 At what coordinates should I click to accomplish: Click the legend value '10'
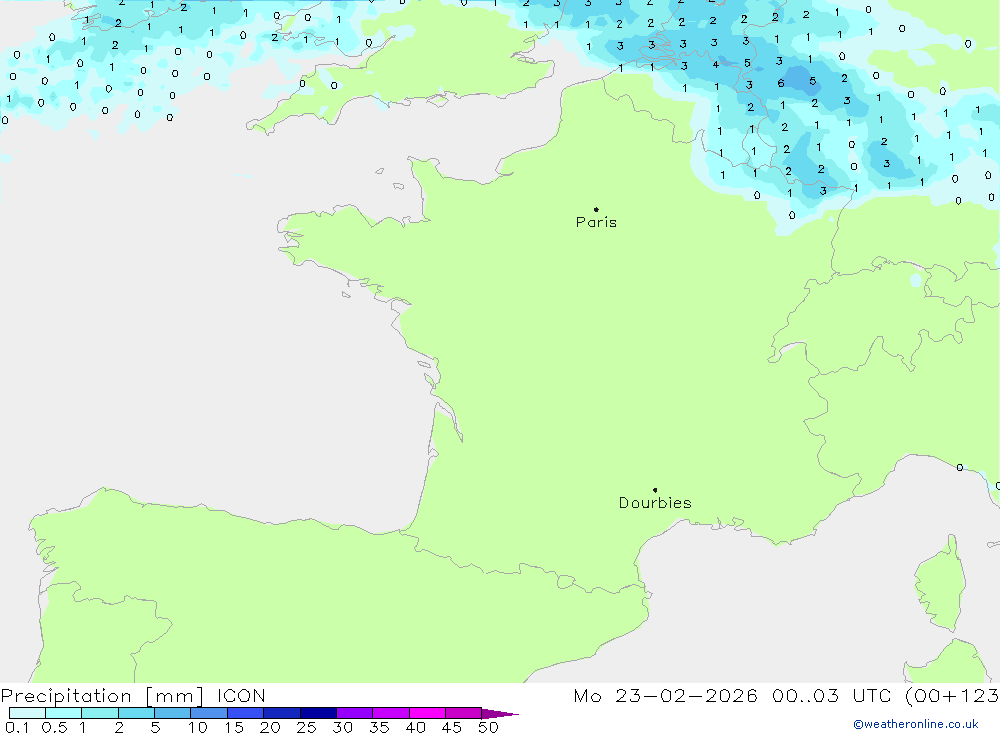pos(197,727)
